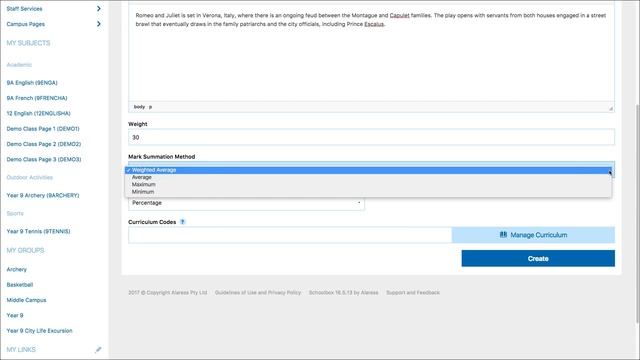Expand the Campus Pages chevron
The image size is (640, 360).
(98, 24)
